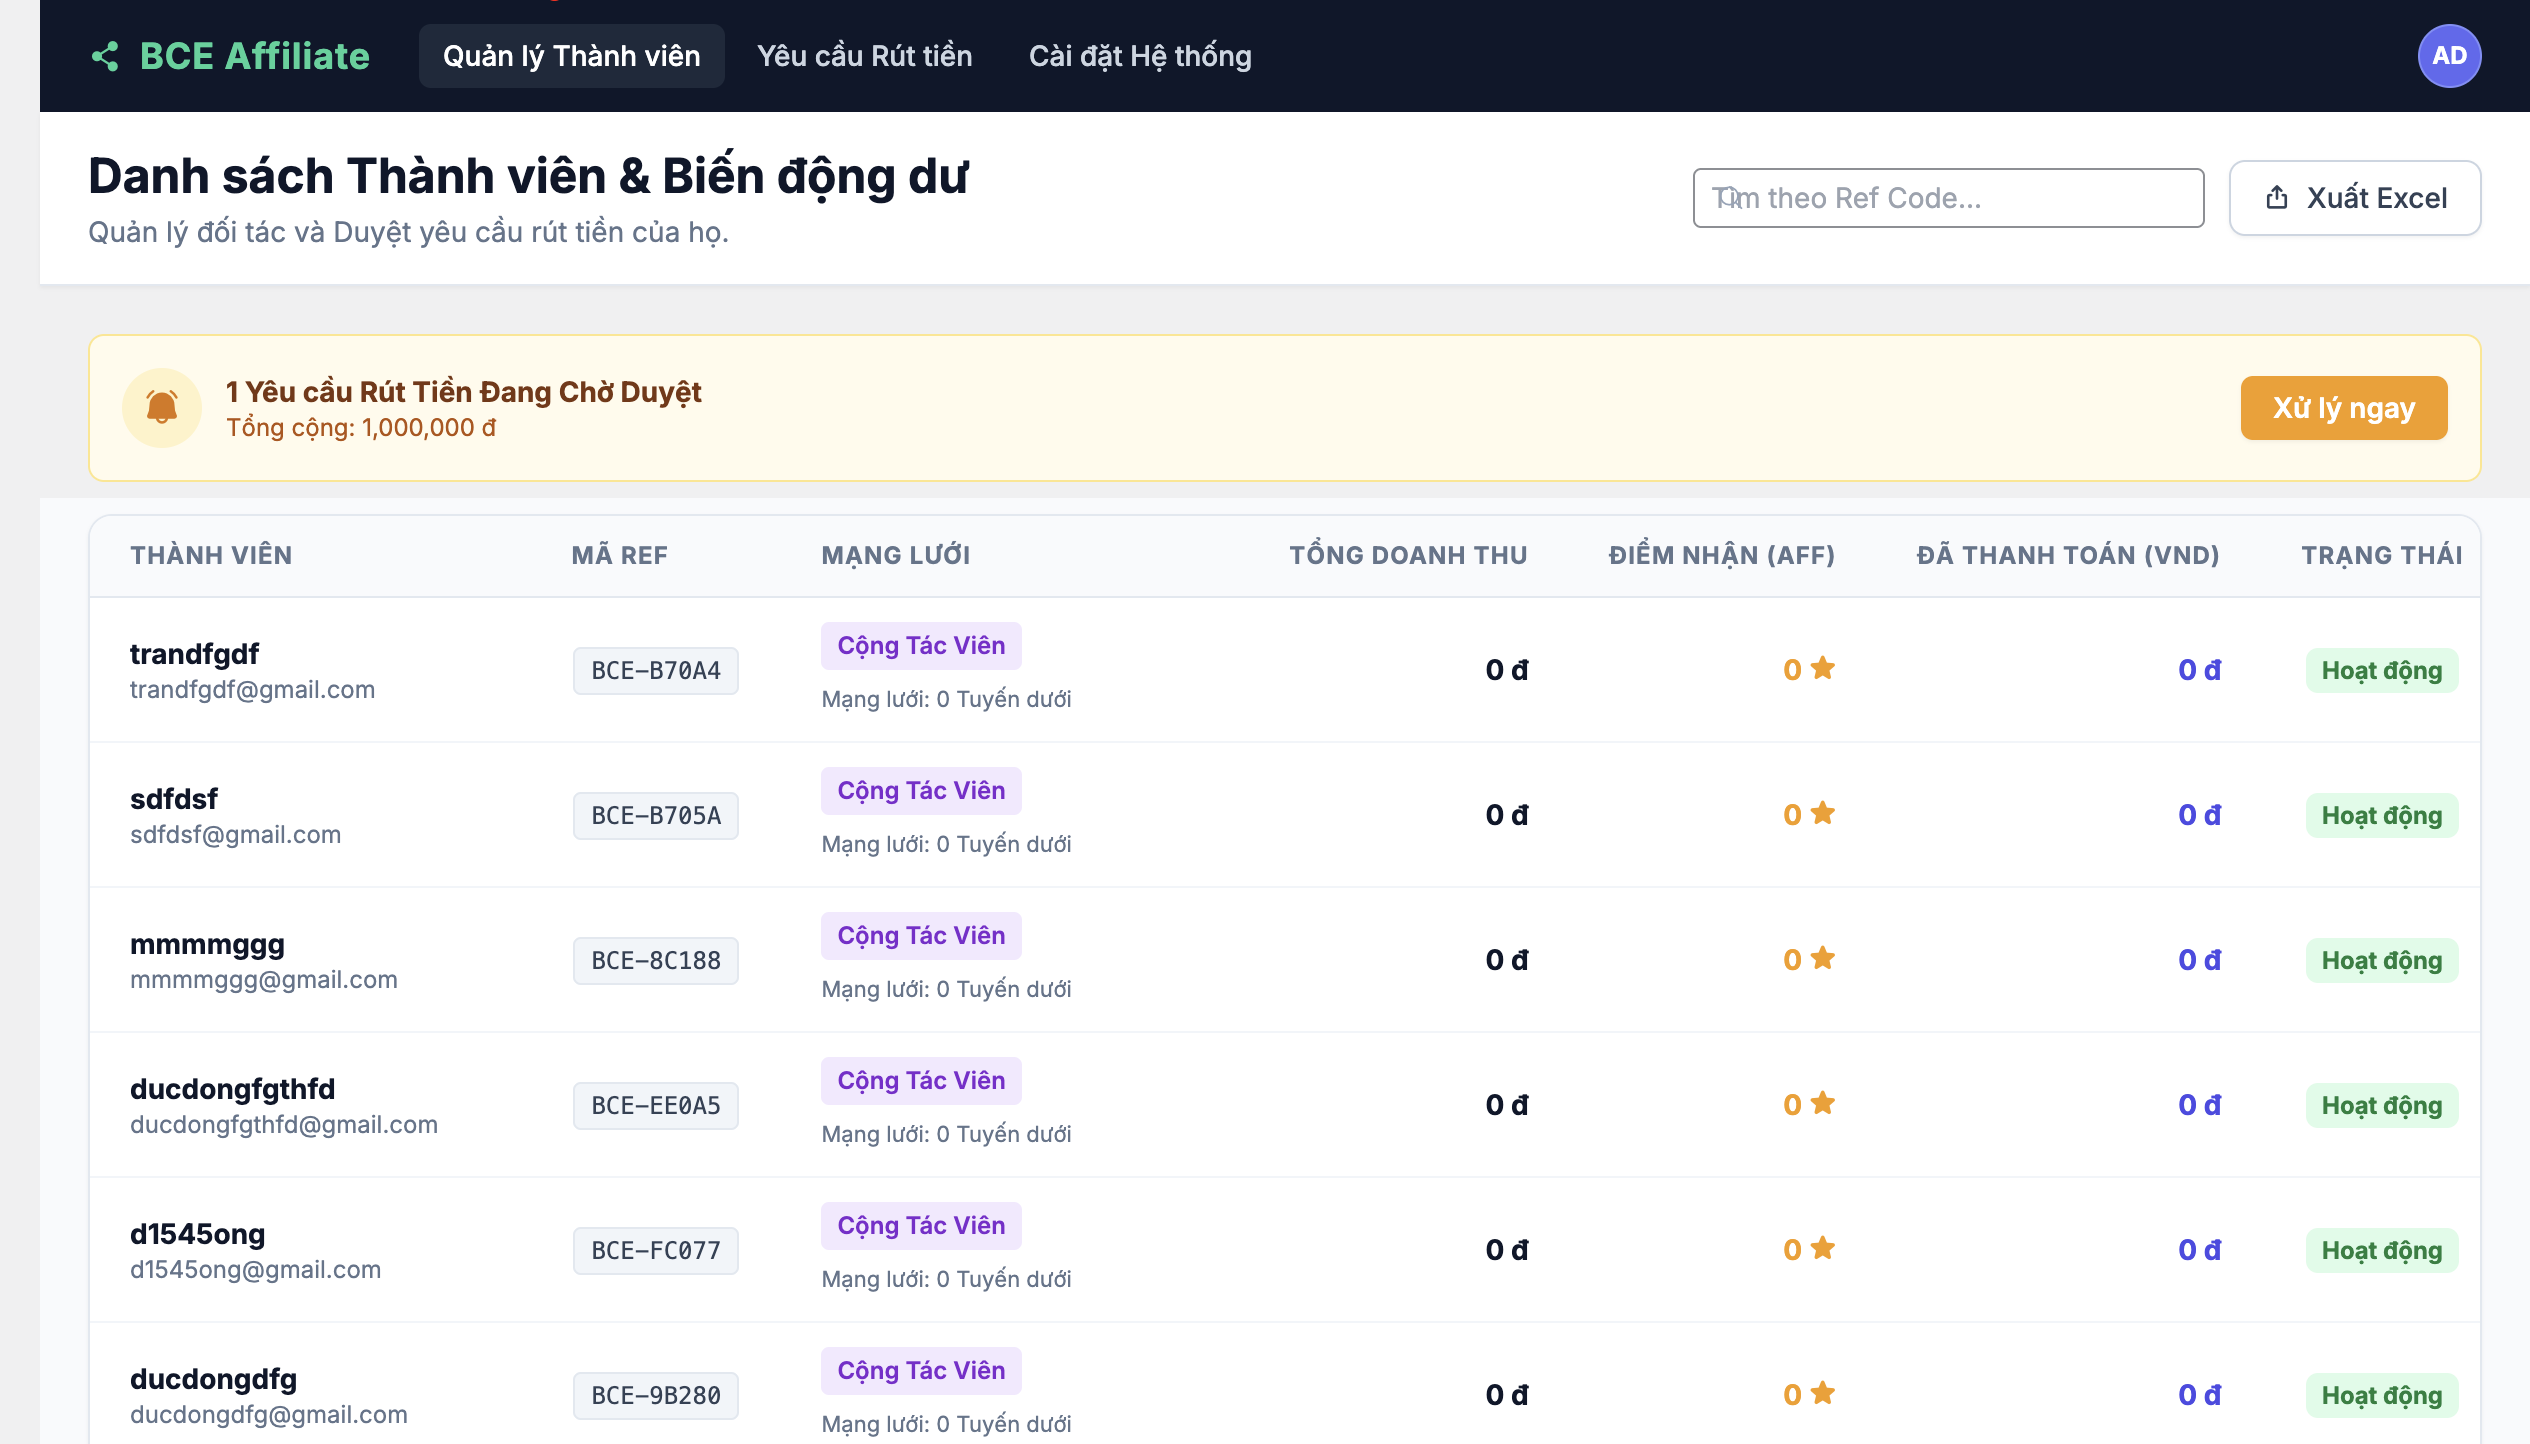Click ref code BCE-EE0A5
The width and height of the screenshot is (2530, 1444).
pyautogui.click(x=656, y=1105)
